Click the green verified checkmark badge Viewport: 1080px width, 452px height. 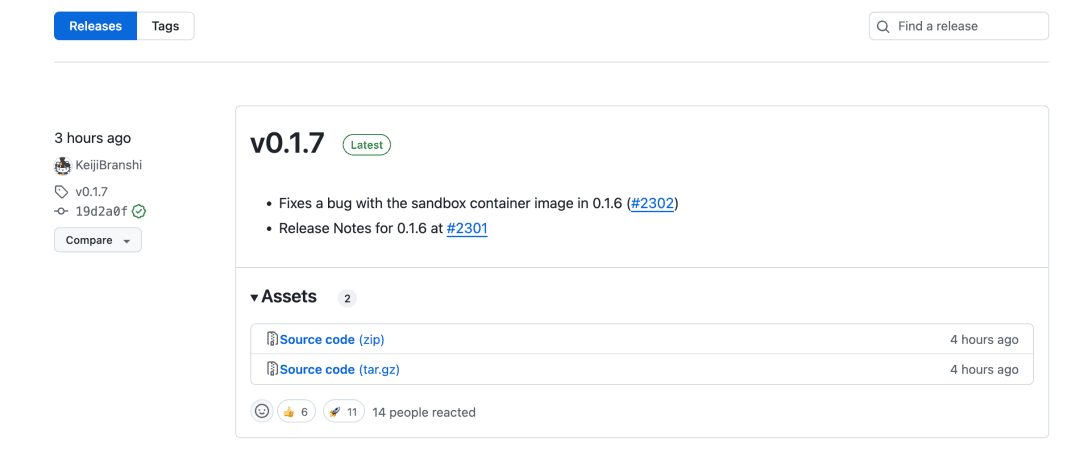[x=139, y=212]
